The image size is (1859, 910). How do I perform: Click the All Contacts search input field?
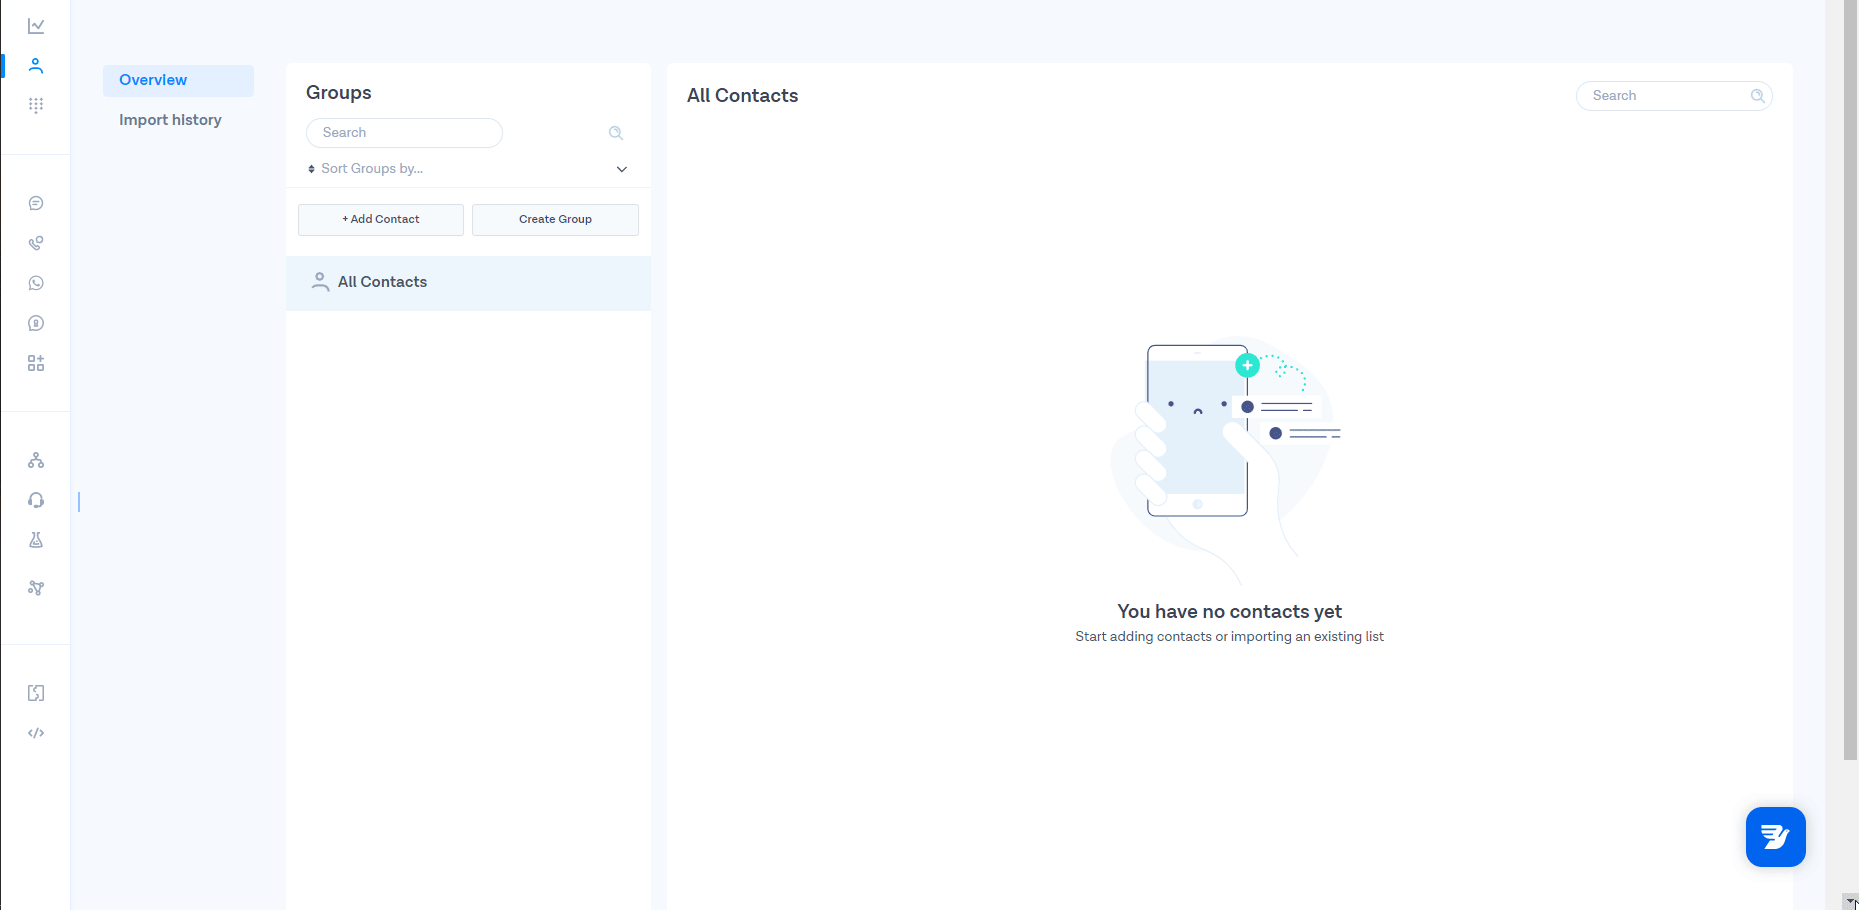coord(1665,95)
